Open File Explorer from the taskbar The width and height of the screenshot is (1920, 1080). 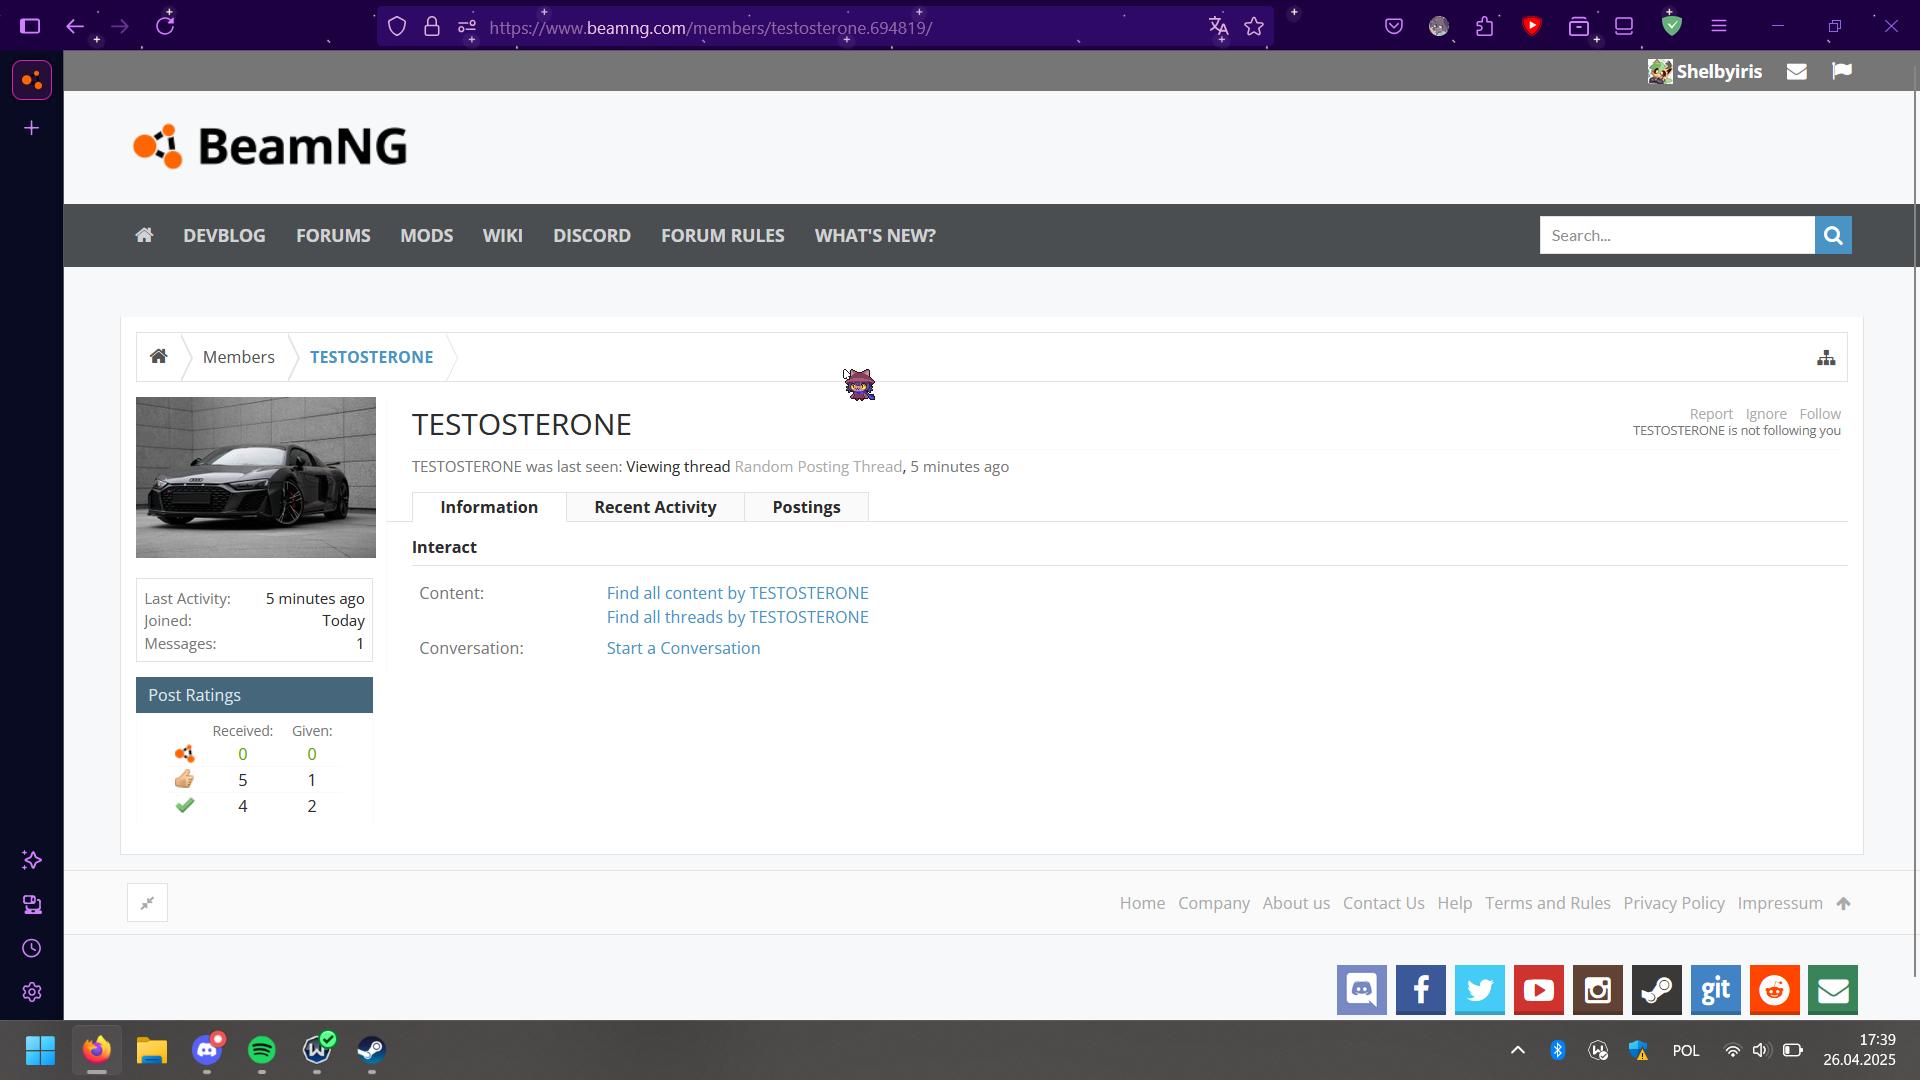(152, 1050)
